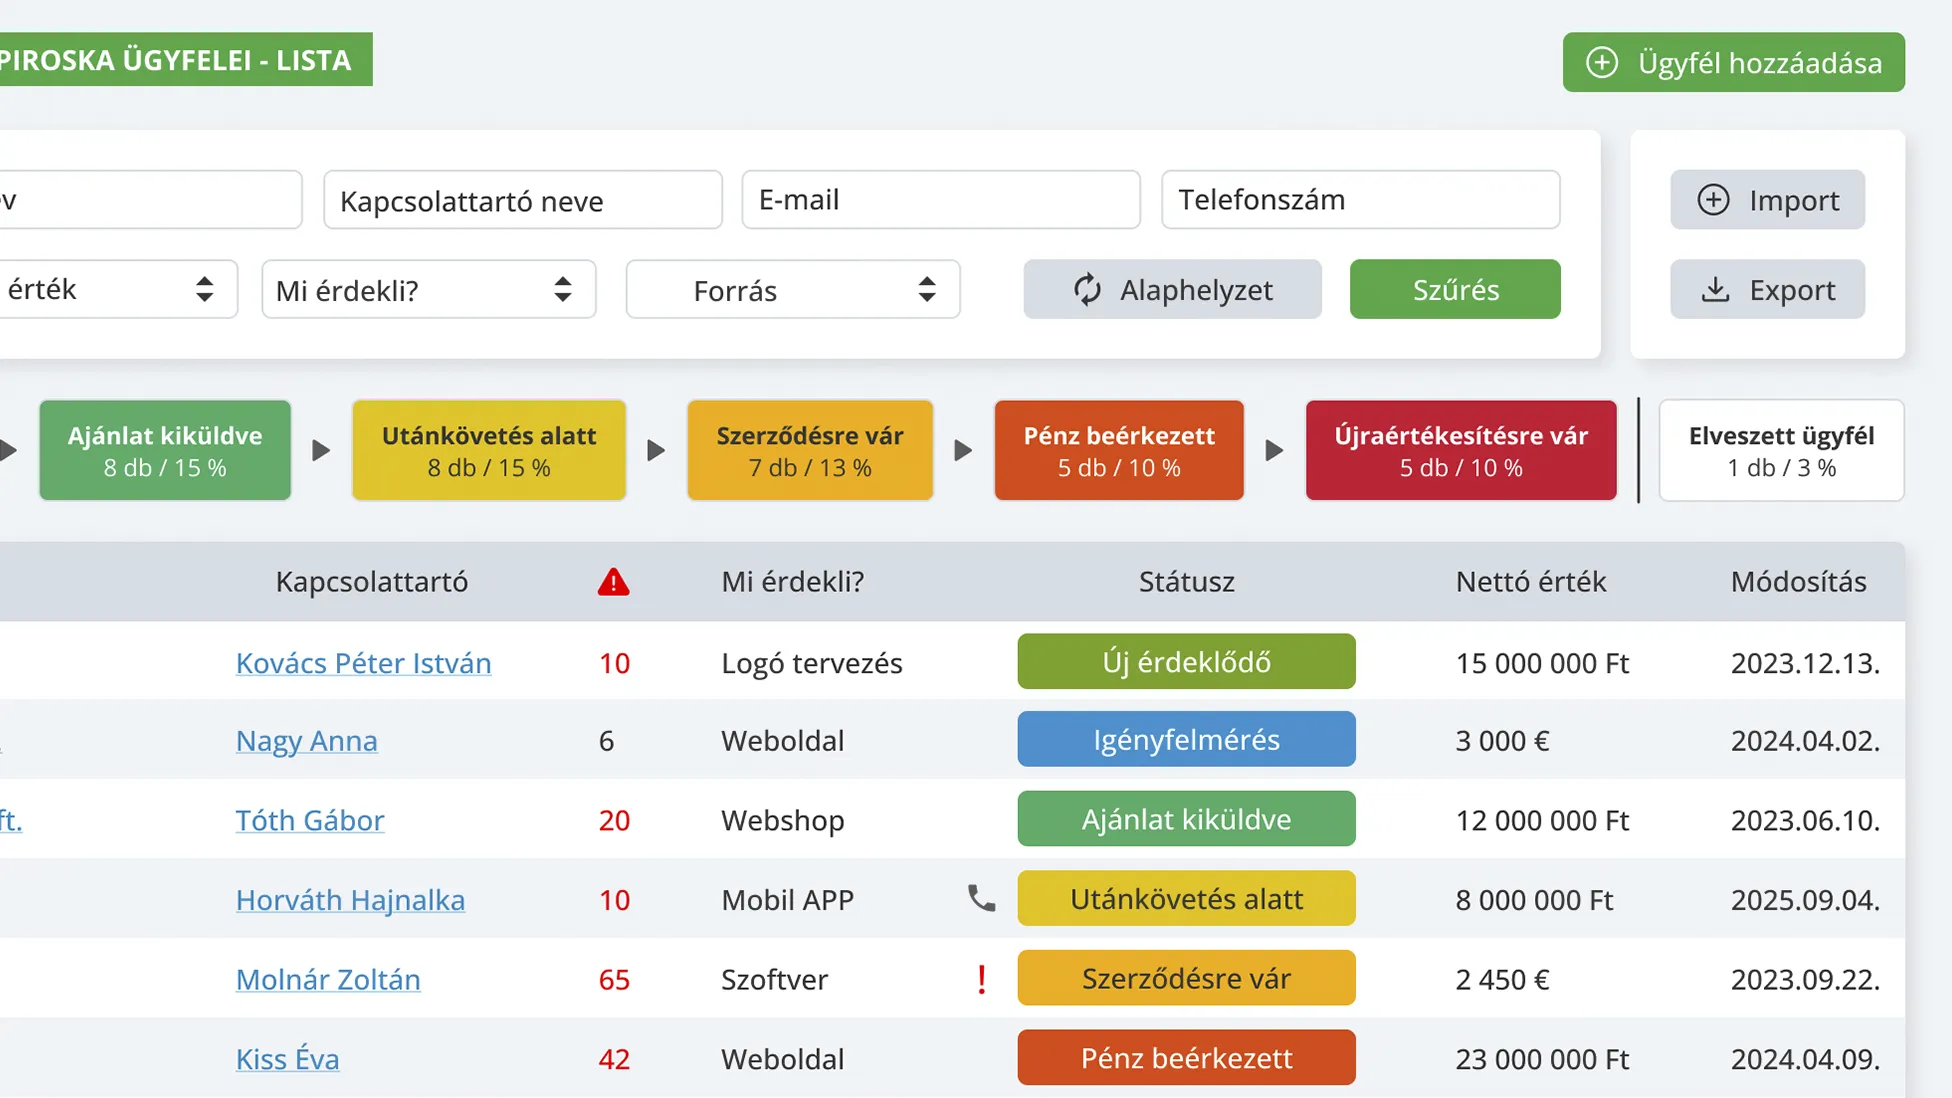Click the red 65 alert count
Viewport: 1952px width, 1098px height.
pyautogui.click(x=614, y=979)
